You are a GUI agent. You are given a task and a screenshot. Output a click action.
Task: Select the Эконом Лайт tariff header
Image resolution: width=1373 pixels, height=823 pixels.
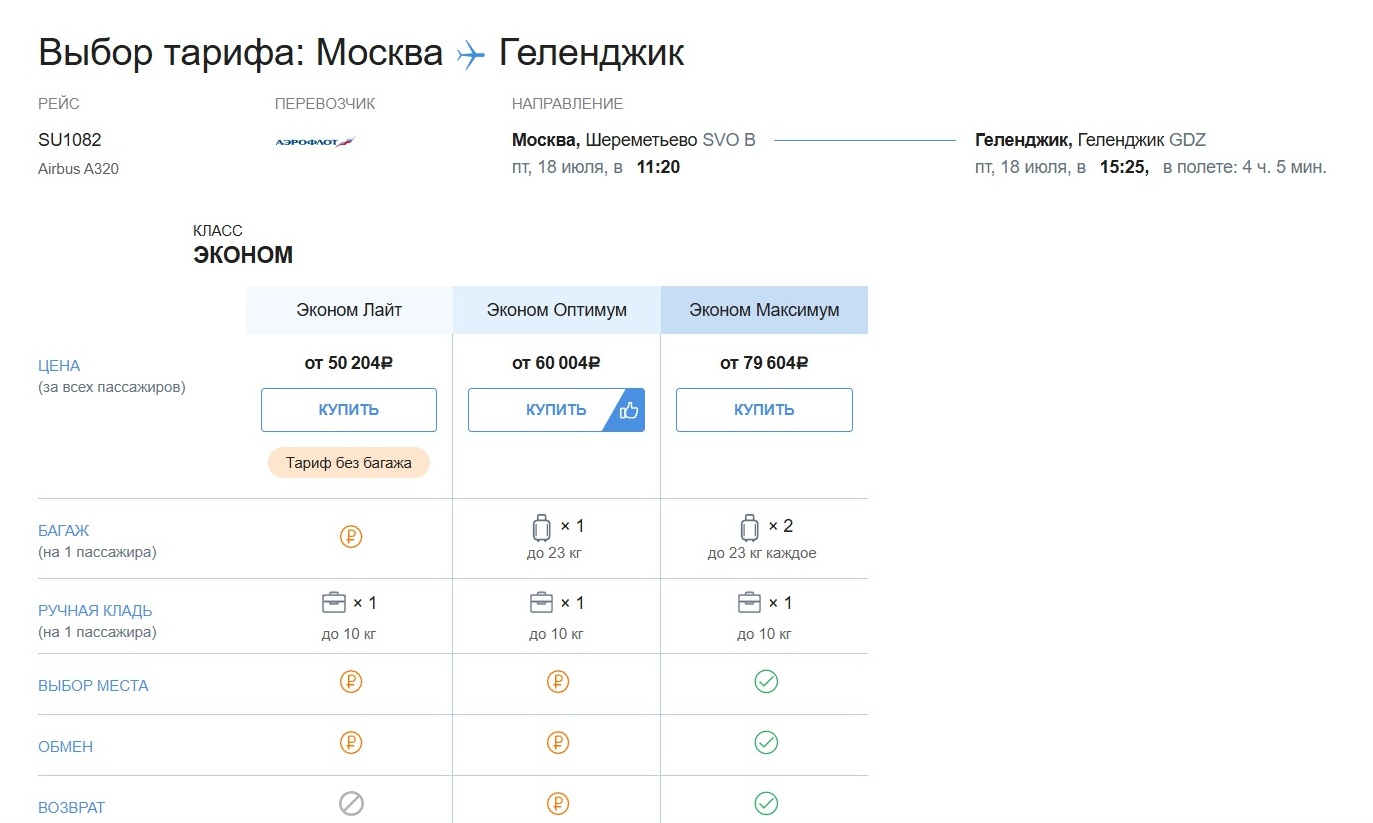coord(349,310)
